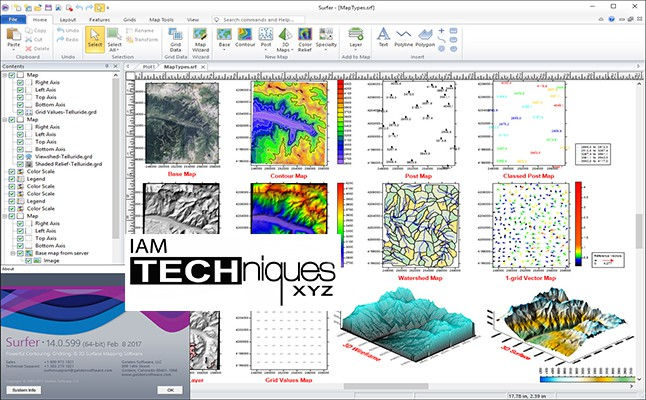Switch to the Grids ribbon tab

[129, 19]
